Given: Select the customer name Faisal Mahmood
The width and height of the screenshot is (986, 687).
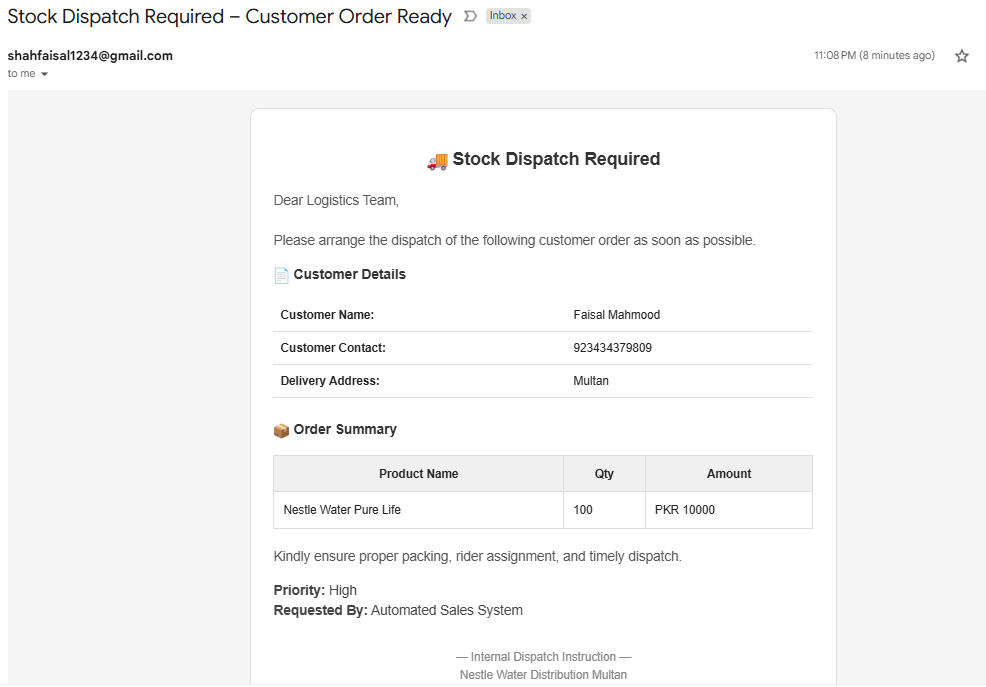Looking at the screenshot, I should (616, 315).
